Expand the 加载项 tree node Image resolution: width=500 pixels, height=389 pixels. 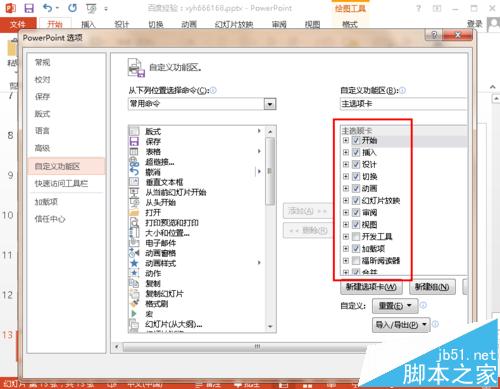coord(346,248)
